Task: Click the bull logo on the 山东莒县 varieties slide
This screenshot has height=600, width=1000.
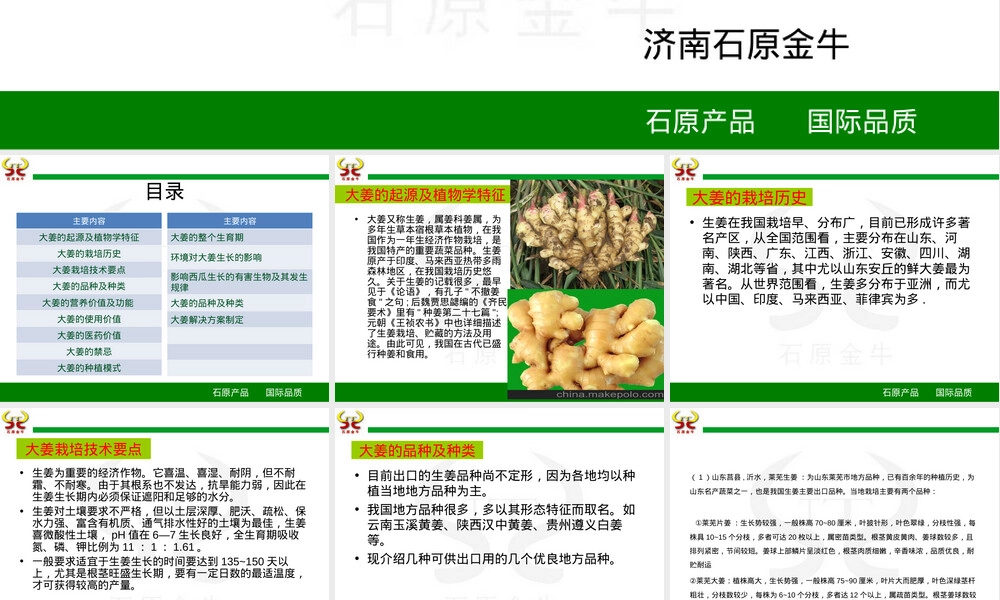Action: (685, 422)
